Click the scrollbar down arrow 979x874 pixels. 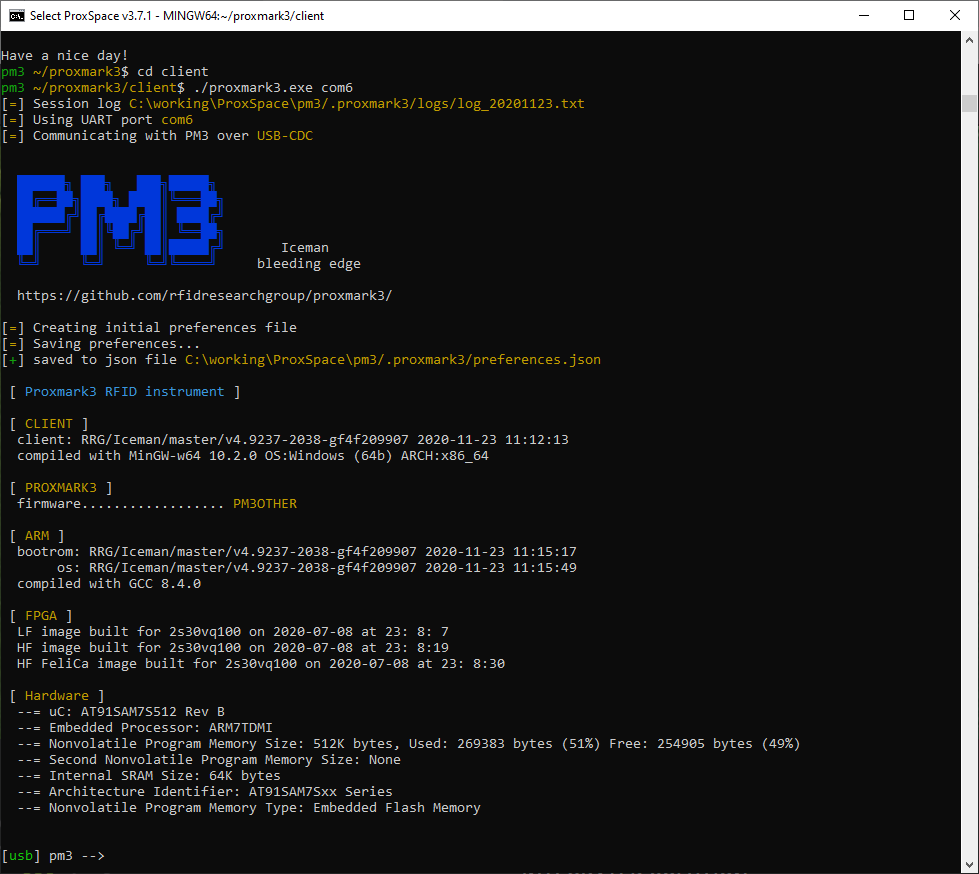pyautogui.click(x=969, y=863)
